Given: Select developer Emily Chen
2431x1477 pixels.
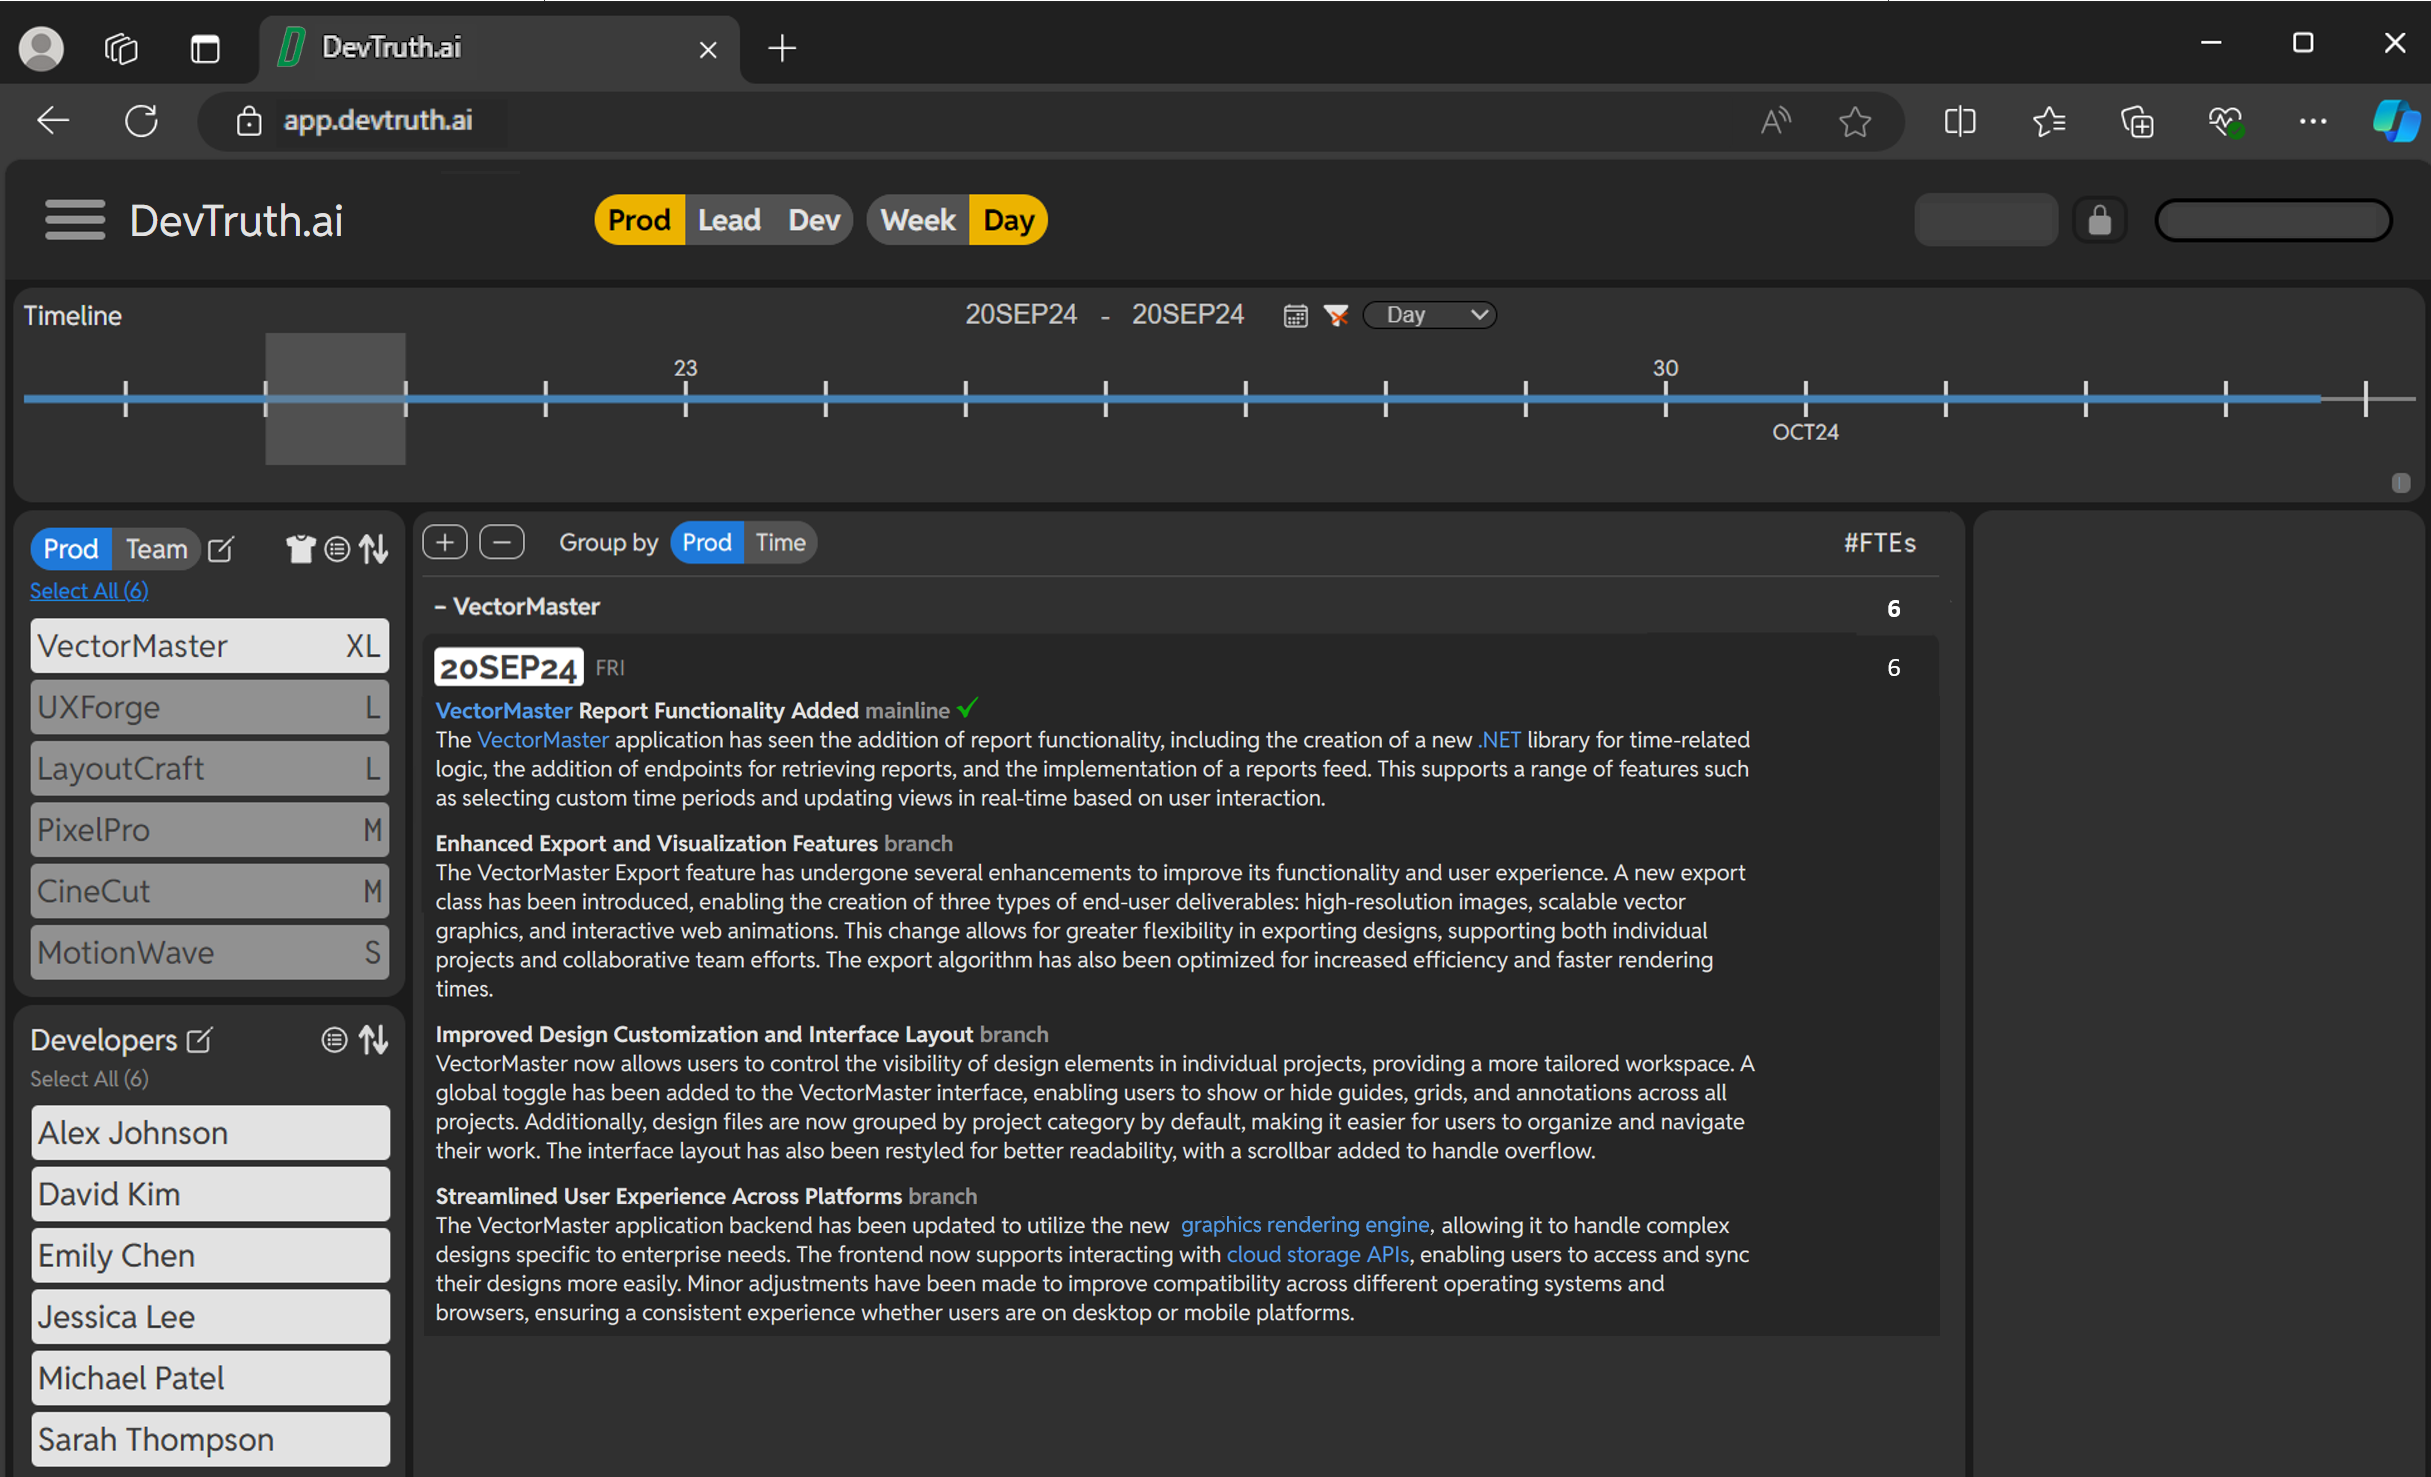Looking at the screenshot, I should (210, 1255).
